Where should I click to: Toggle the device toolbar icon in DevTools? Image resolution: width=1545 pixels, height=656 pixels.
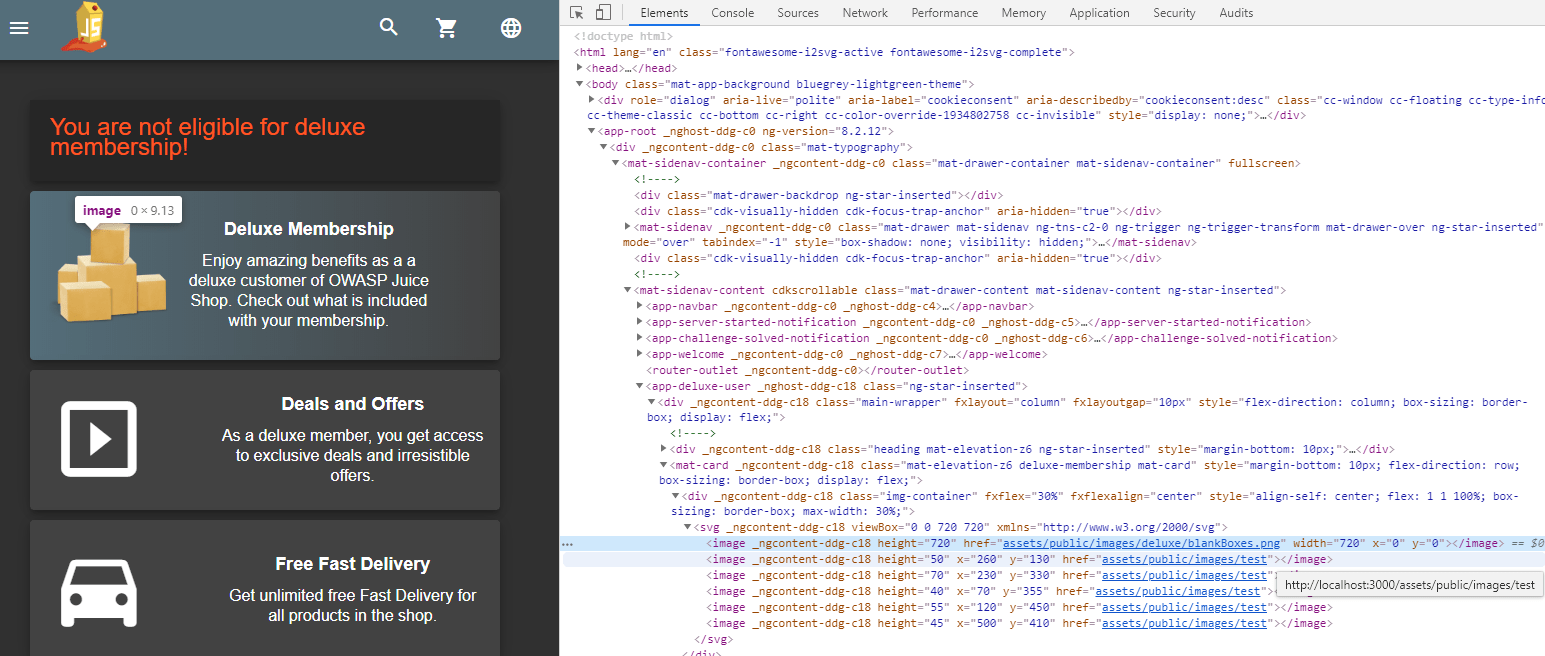point(603,13)
